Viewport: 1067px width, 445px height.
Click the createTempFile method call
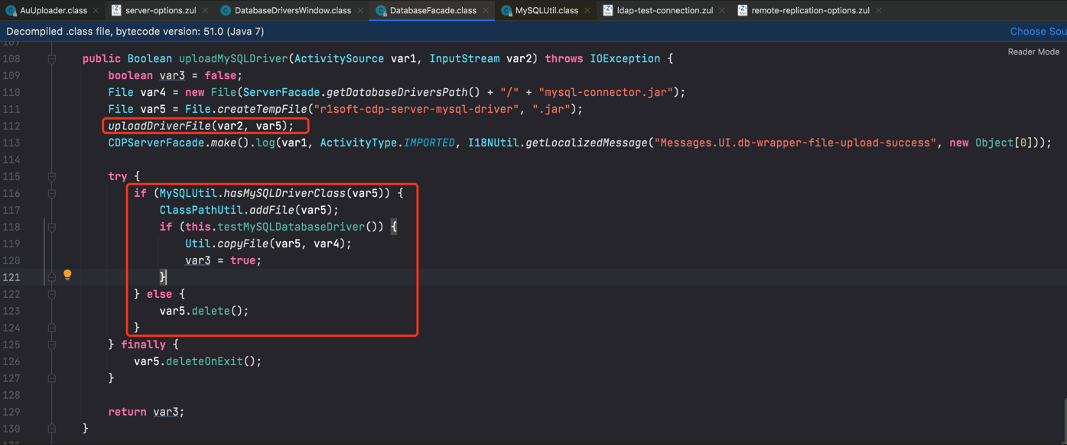pos(261,110)
